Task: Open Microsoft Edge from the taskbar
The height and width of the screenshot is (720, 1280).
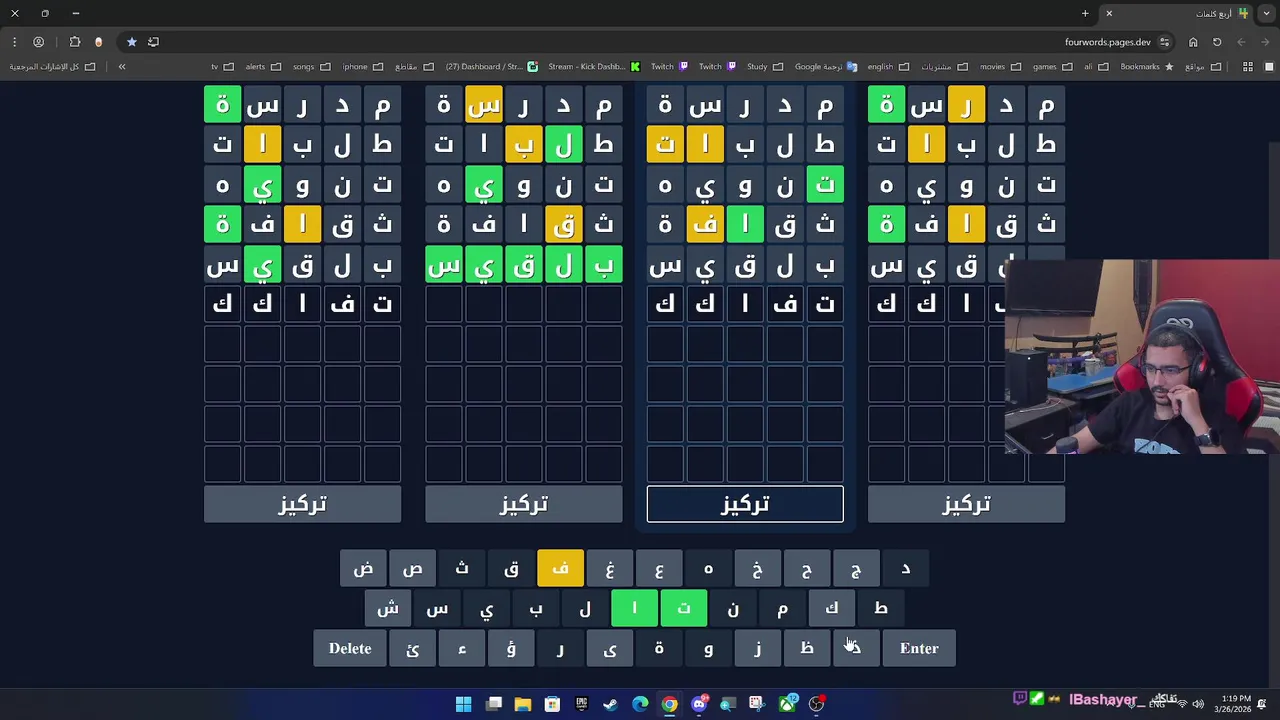Action: pos(640,704)
